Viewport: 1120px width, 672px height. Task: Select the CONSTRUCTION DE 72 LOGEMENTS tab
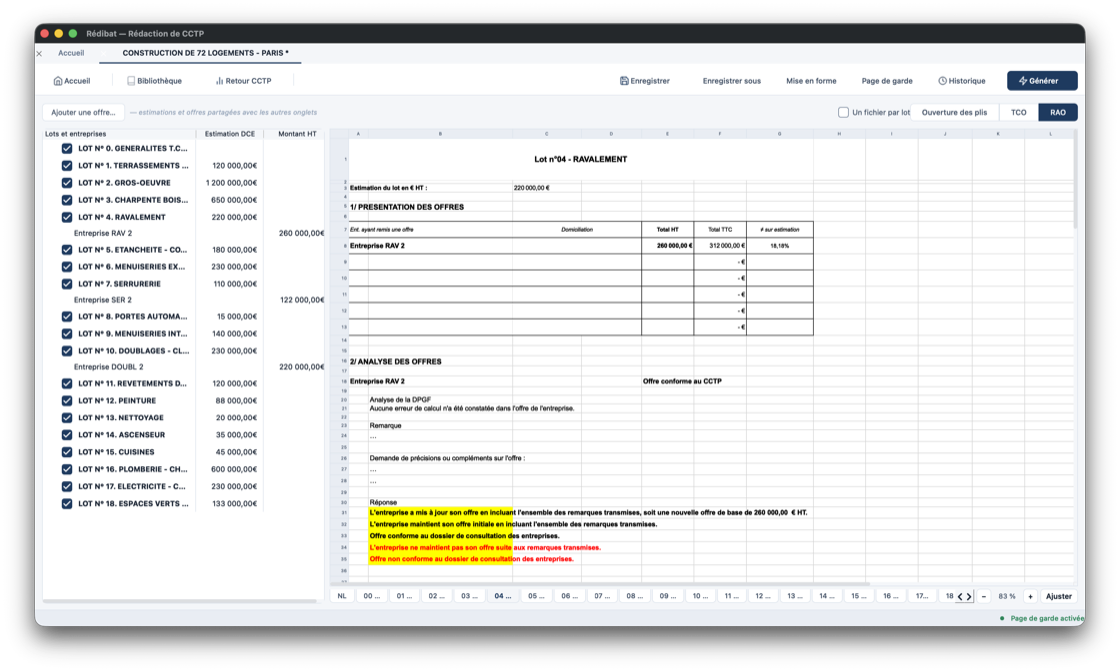click(205, 53)
